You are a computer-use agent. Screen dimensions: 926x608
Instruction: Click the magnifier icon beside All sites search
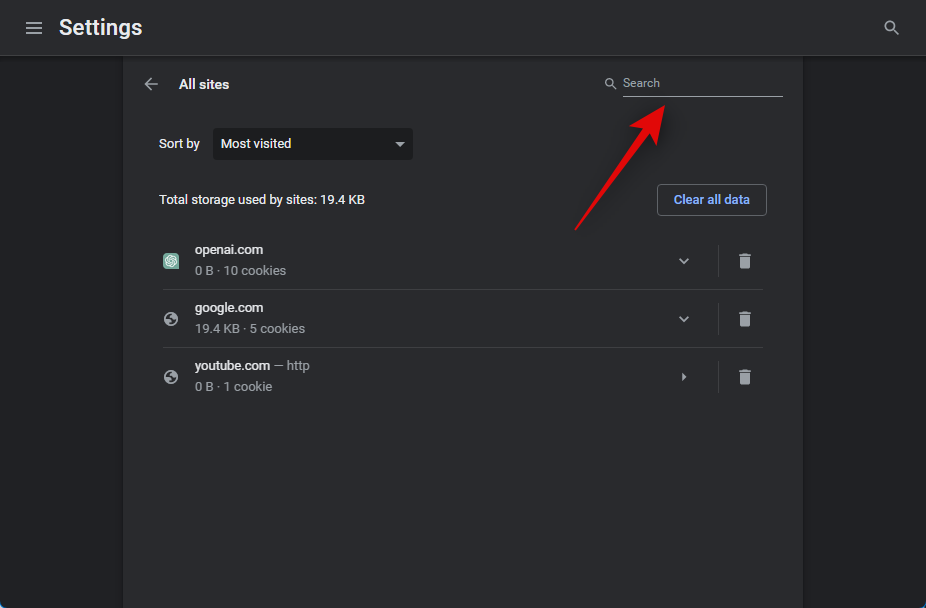tap(610, 84)
